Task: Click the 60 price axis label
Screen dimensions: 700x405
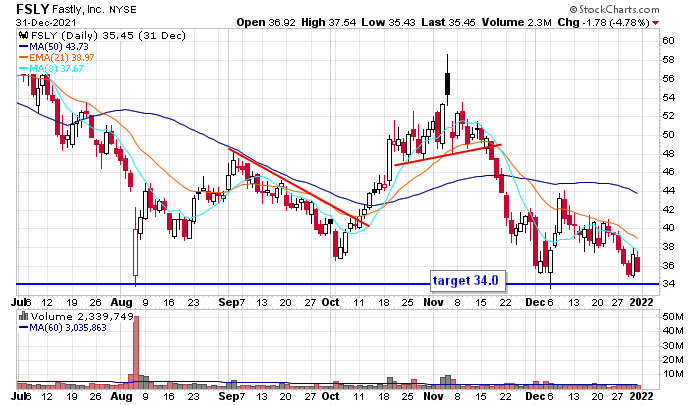Action: [x=668, y=41]
